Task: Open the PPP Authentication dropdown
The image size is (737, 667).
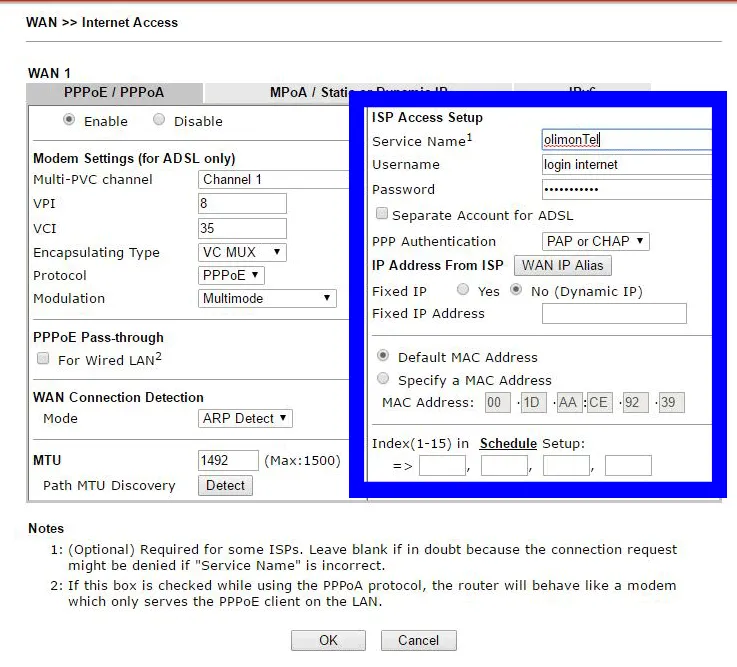Action: tap(596, 241)
